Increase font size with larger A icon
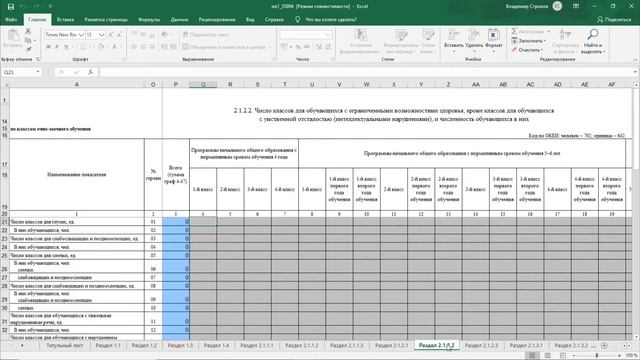This screenshot has width=640, height=360. [110, 35]
